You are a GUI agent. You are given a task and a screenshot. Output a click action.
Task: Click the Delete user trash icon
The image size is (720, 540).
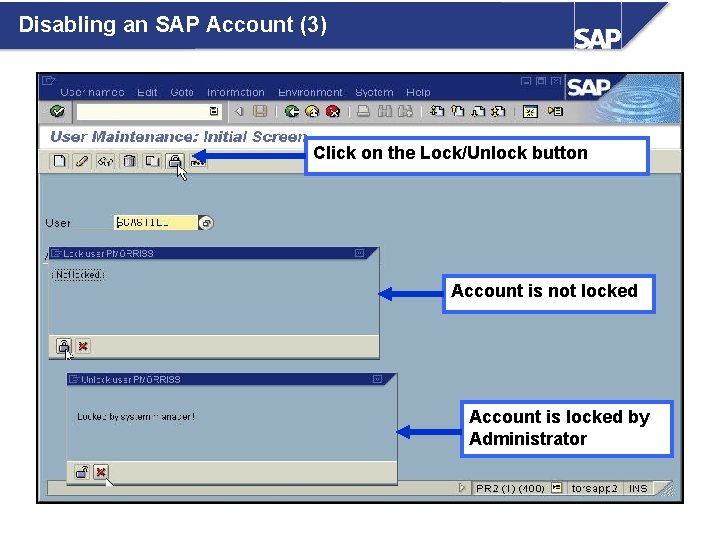tap(129, 161)
